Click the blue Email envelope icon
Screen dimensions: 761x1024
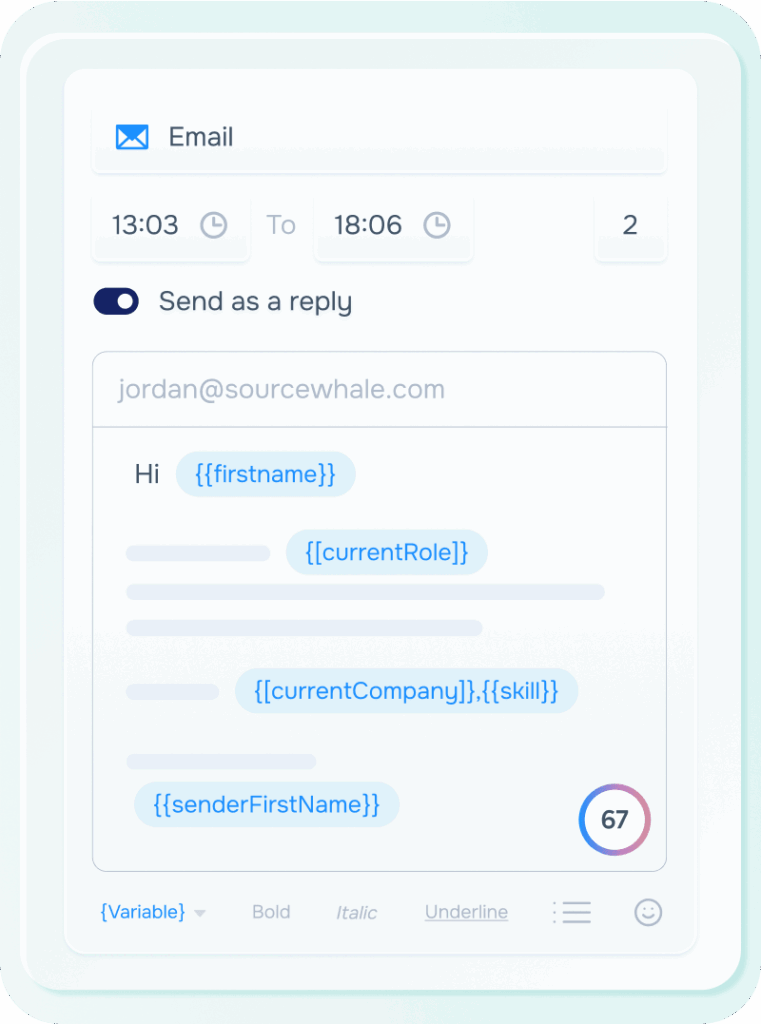click(132, 137)
